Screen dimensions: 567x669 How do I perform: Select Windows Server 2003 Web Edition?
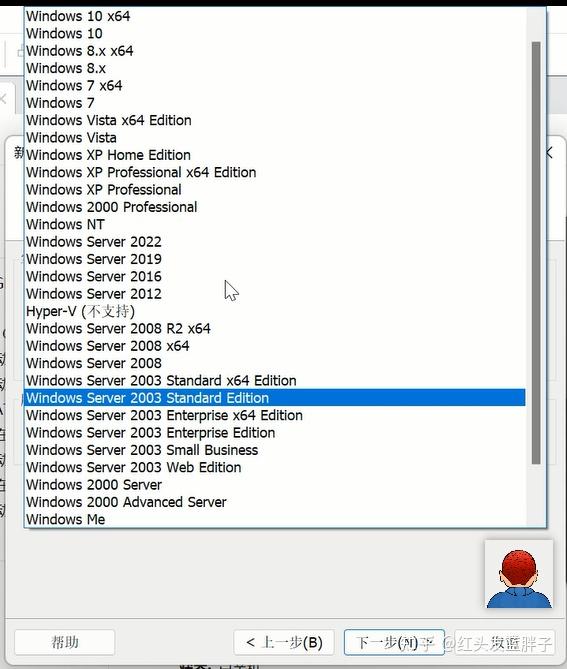275,467
